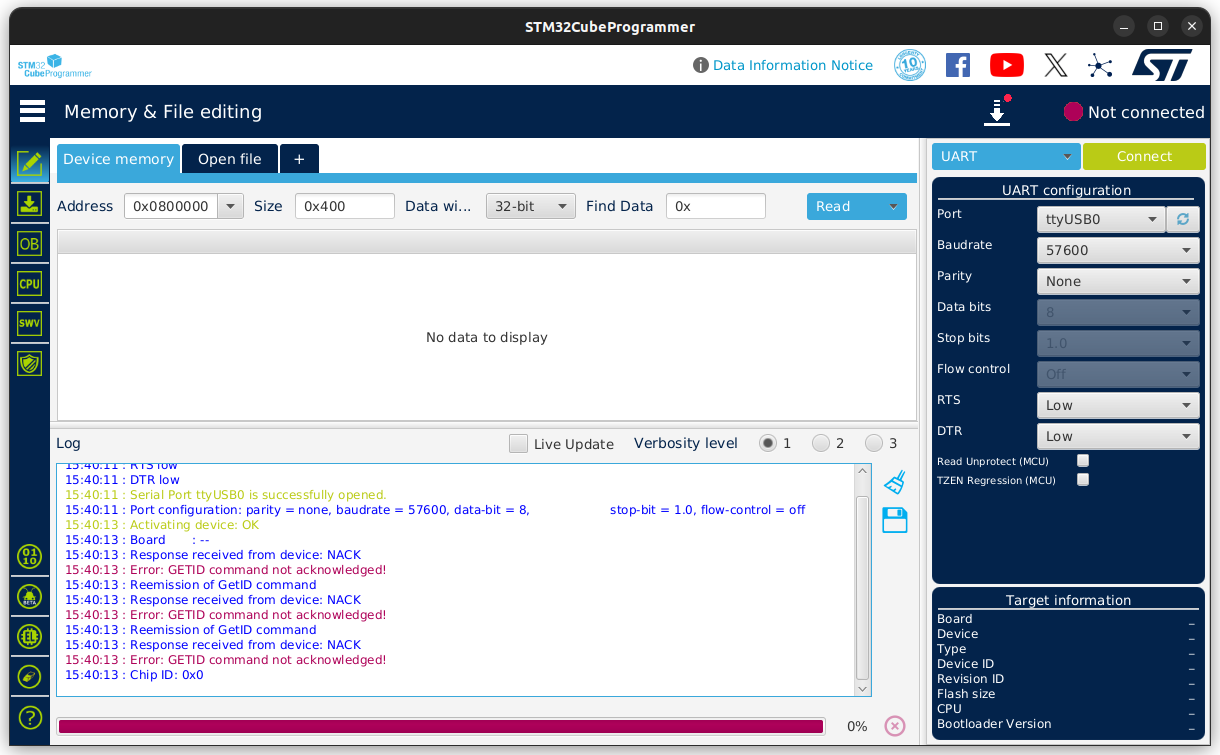Click 'Serial Port ttyUSB0 is successfully opened' line

[226, 495]
